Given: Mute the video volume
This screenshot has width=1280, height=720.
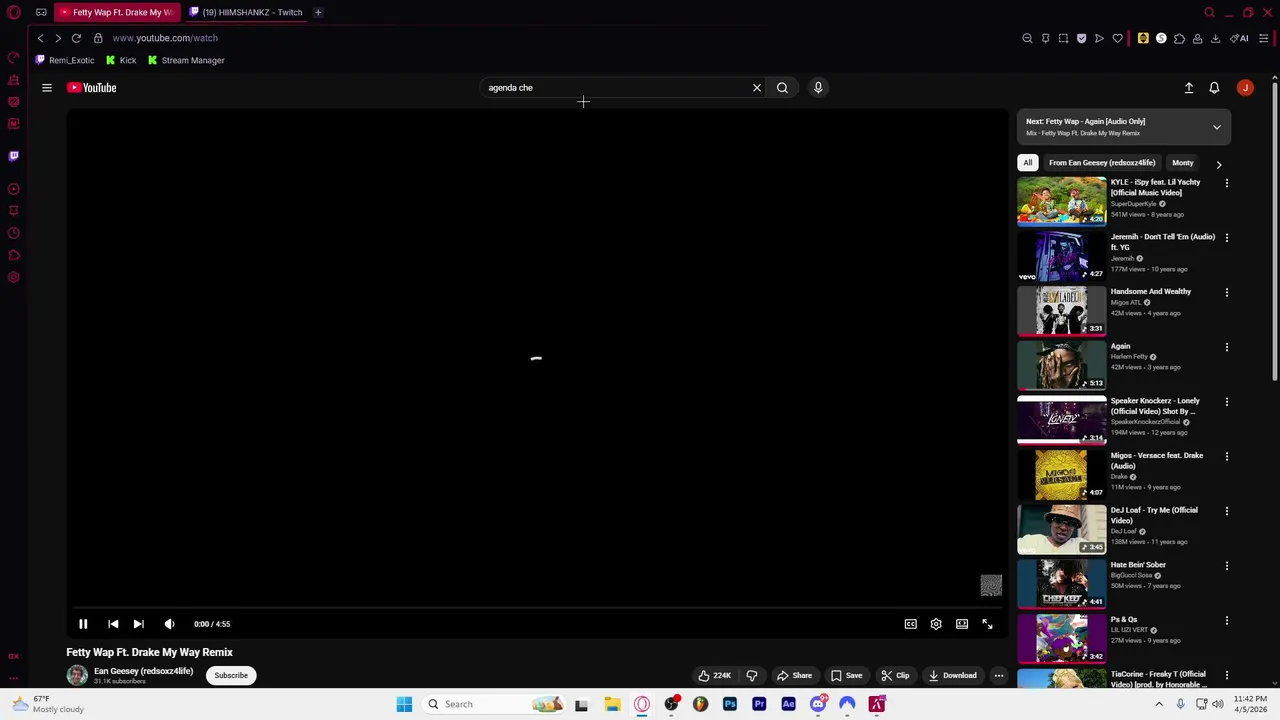Looking at the screenshot, I should pos(170,624).
